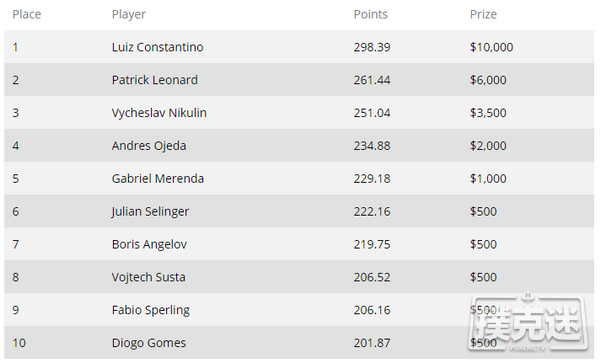Click the Prize column header

pyautogui.click(x=483, y=15)
